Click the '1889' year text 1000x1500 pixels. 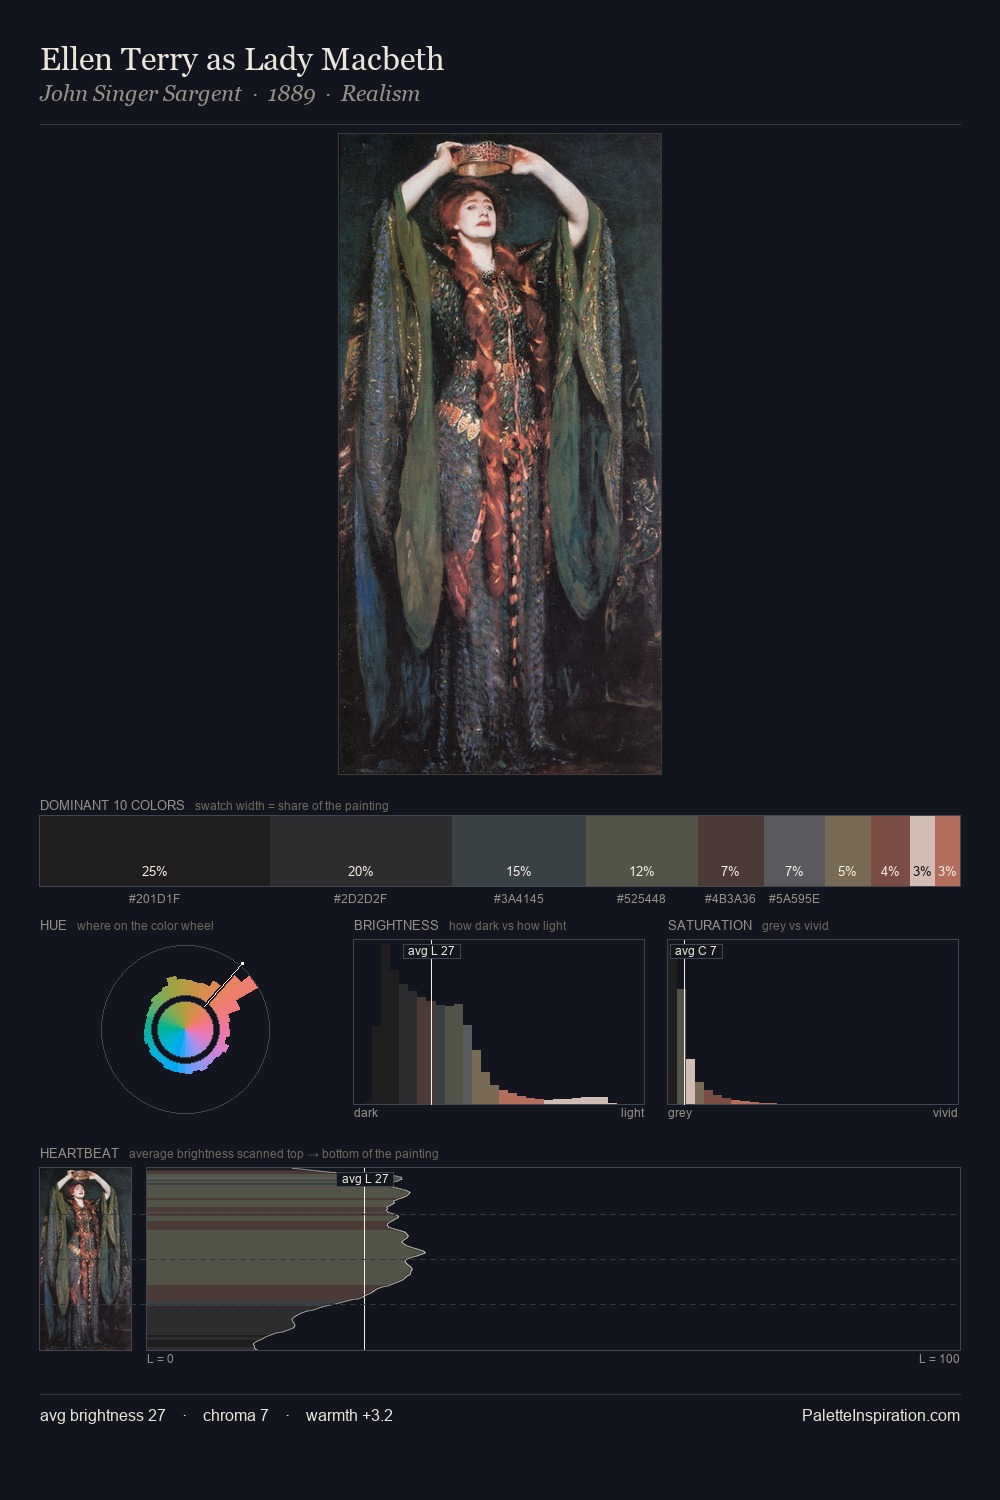[x=291, y=94]
